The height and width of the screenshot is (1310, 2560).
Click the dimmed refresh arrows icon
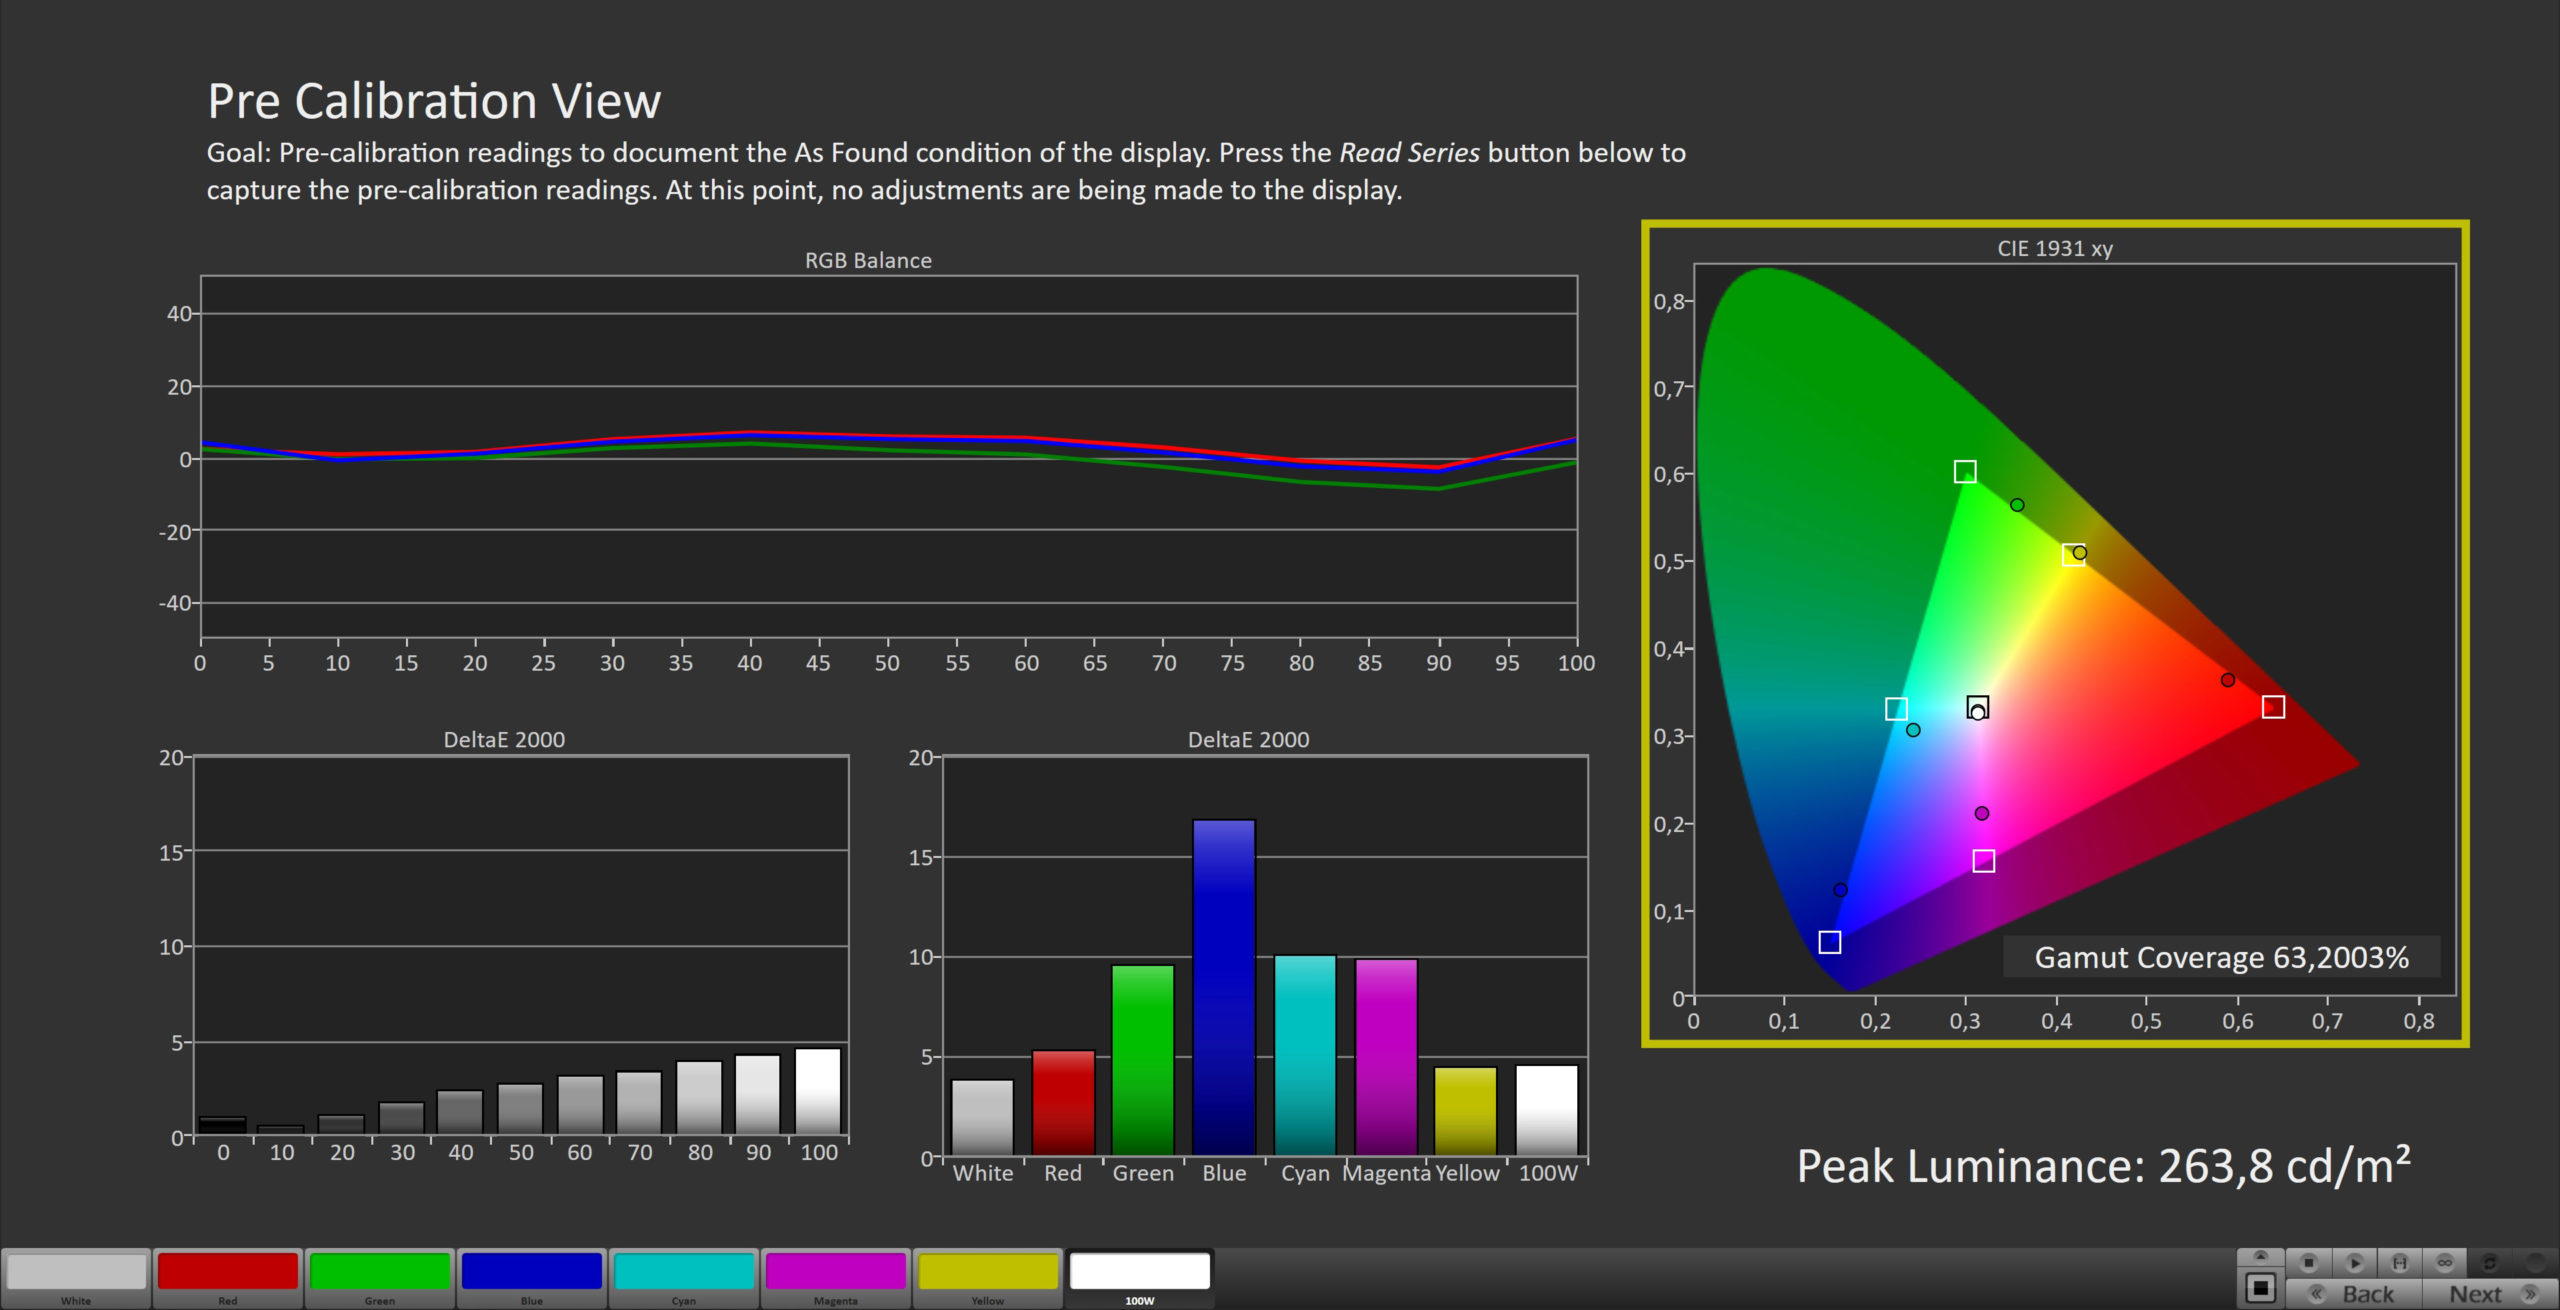point(2490,1262)
